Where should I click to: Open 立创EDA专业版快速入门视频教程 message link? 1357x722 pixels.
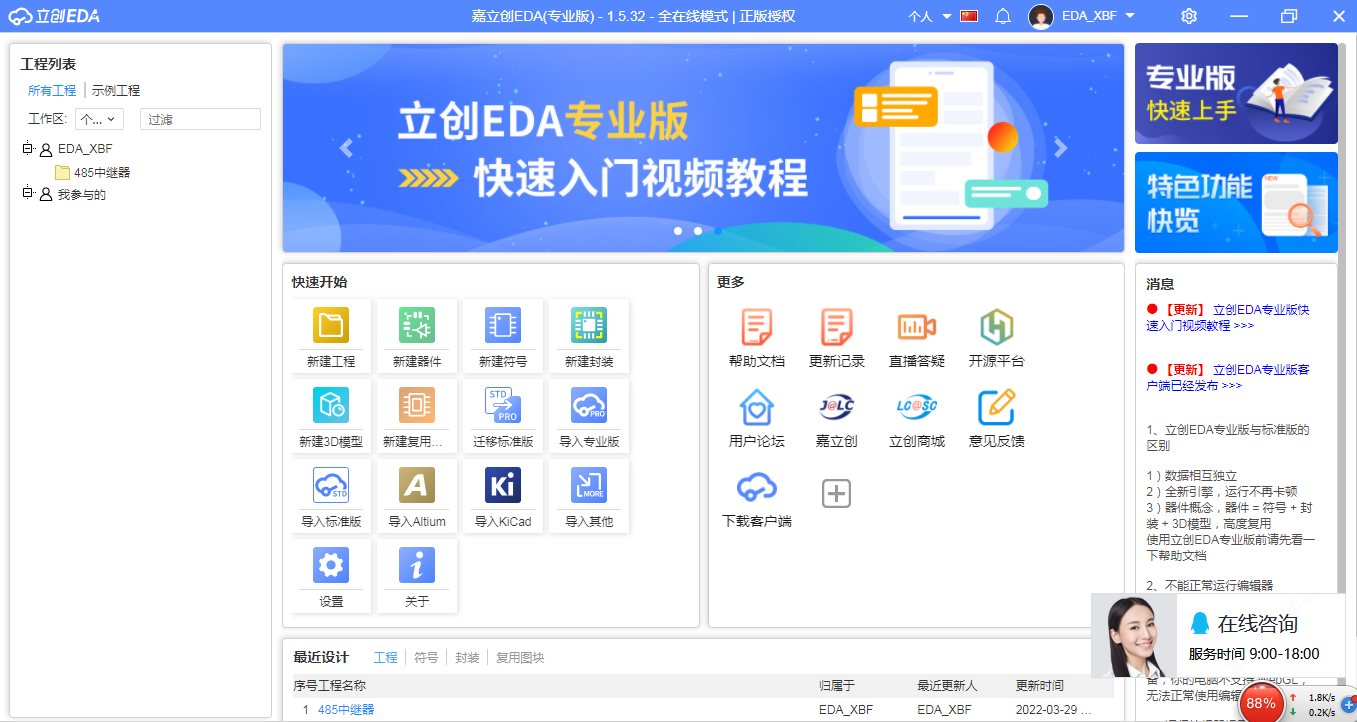pos(1229,317)
